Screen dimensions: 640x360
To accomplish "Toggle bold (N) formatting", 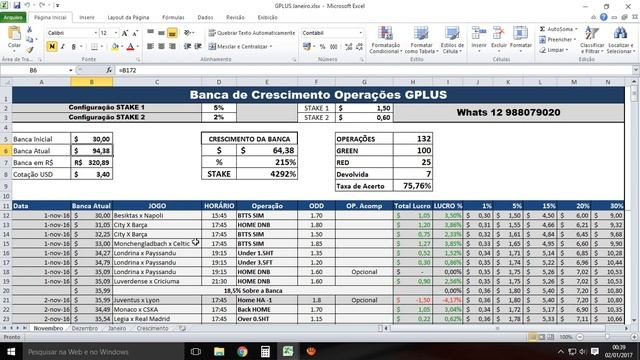I will pyautogui.click(x=52, y=47).
